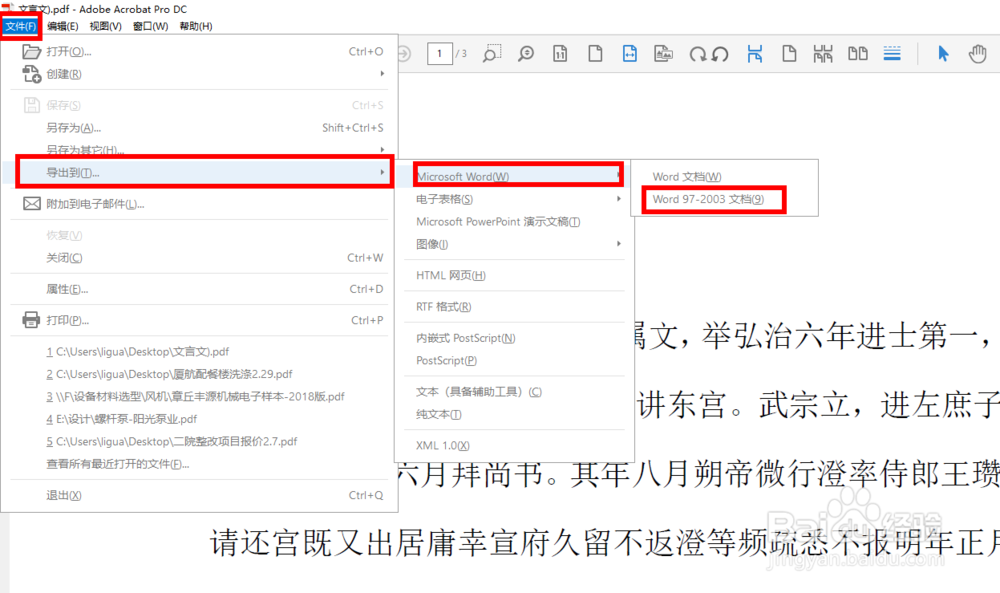Select XML 1.0(X) export option
This screenshot has width=1000, height=593.
click(515, 445)
